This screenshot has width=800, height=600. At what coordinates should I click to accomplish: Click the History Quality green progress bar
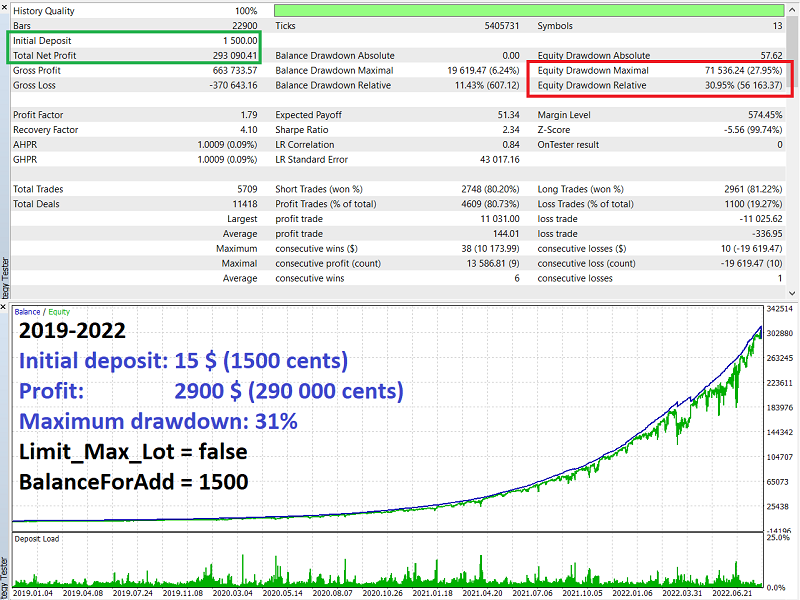pyautogui.click(x=529, y=11)
